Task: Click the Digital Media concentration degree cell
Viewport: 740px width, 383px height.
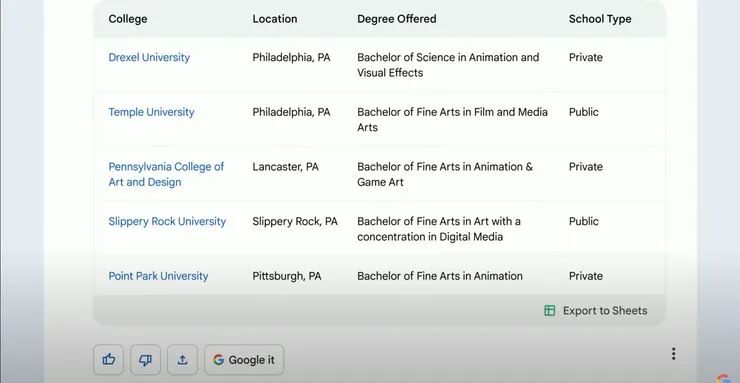Action: pyautogui.click(x=439, y=229)
